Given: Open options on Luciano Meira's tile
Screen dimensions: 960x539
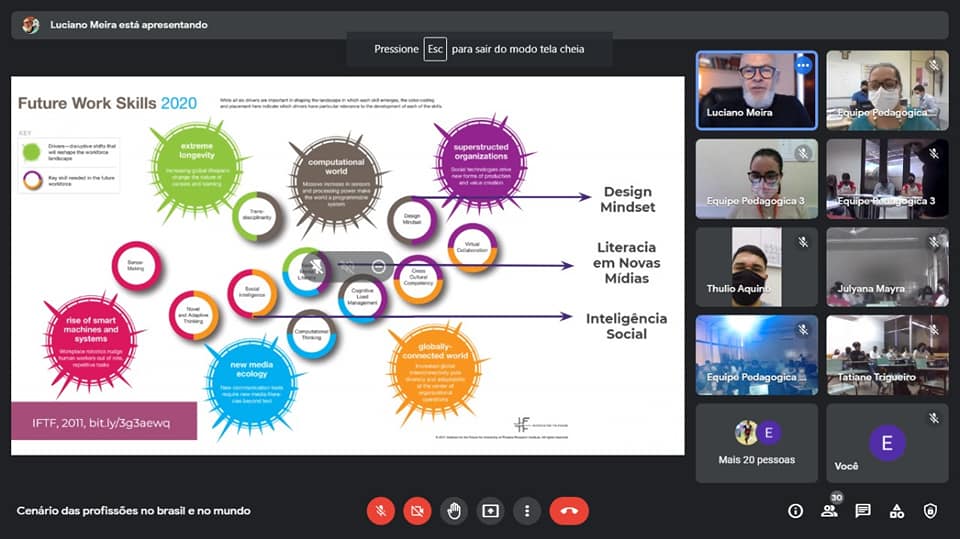Looking at the screenshot, I should coord(803,65).
